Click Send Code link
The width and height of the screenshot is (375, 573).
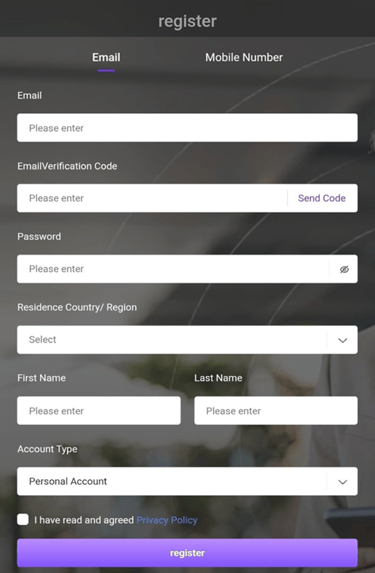(322, 198)
